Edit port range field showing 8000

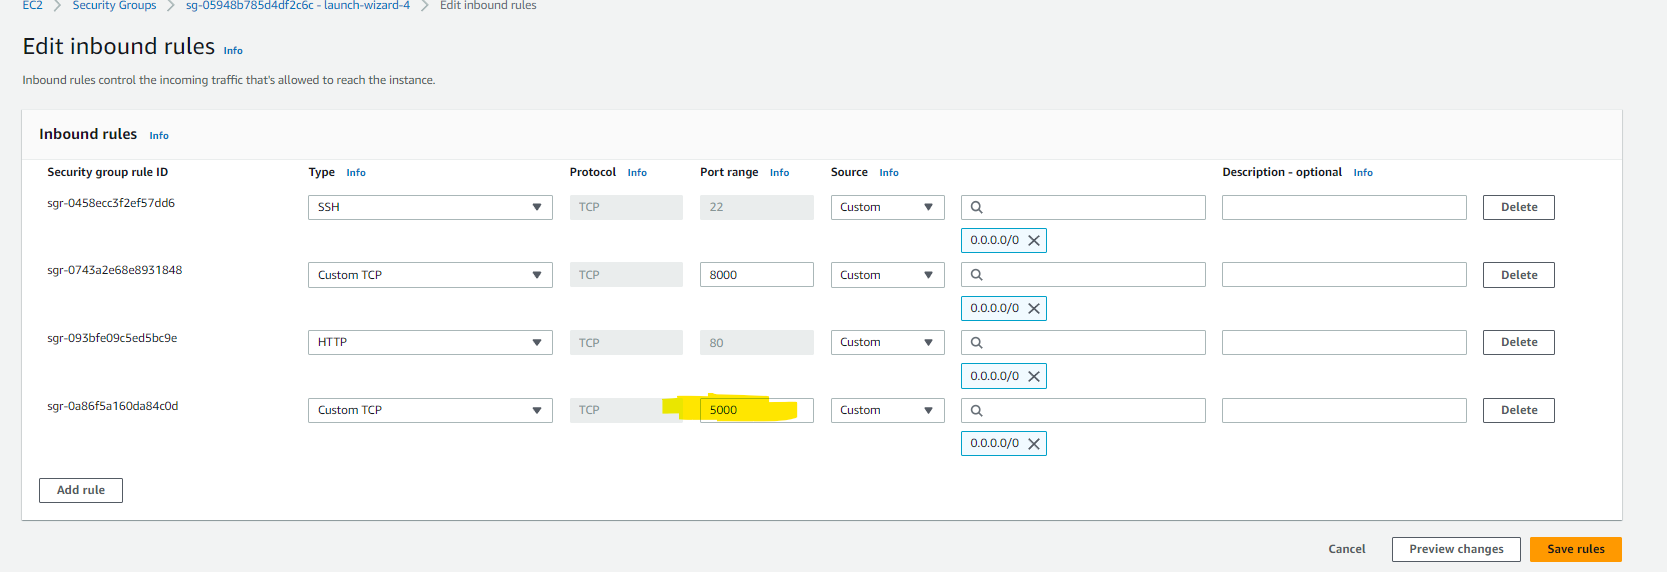coord(757,275)
